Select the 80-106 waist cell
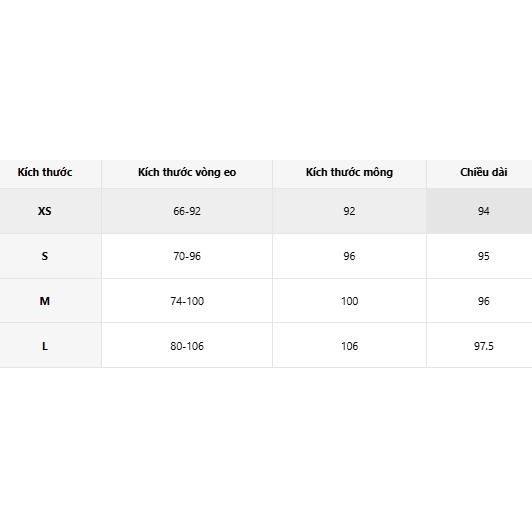532x532 pixels. [187, 346]
